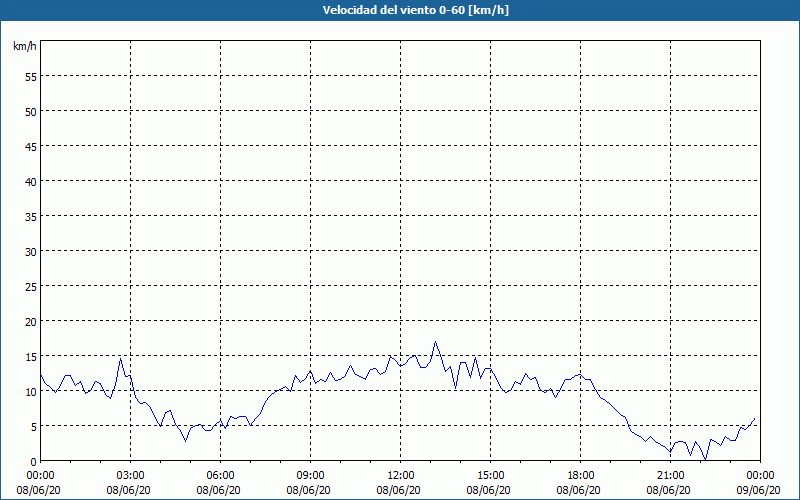This screenshot has height=500, width=800.
Task: Click the wind line's end point at the right edge
Action: click(x=755, y=418)
